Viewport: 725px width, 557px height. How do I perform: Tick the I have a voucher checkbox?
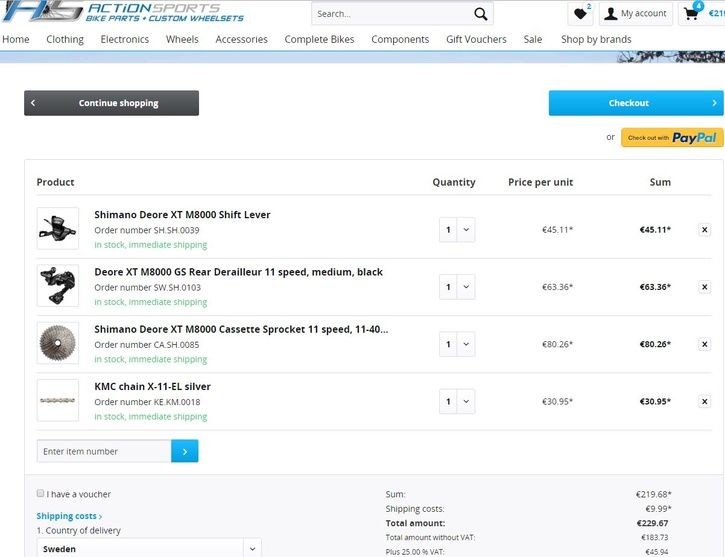(x=40, y=493)
